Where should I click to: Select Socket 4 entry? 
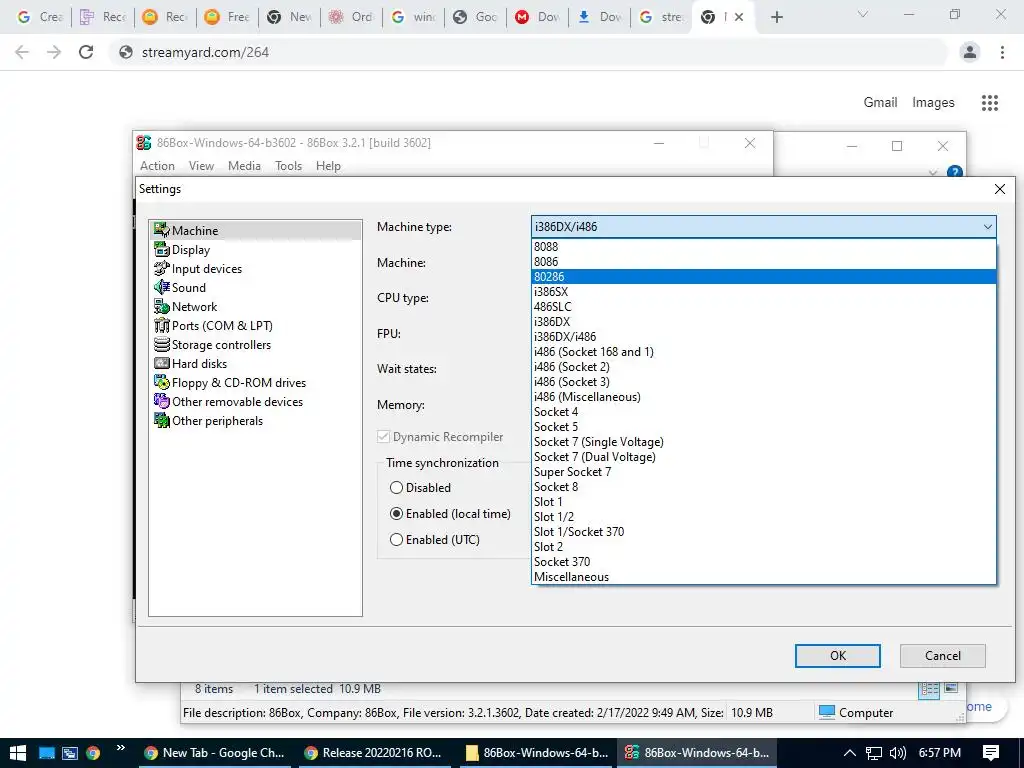click(764, 411)
